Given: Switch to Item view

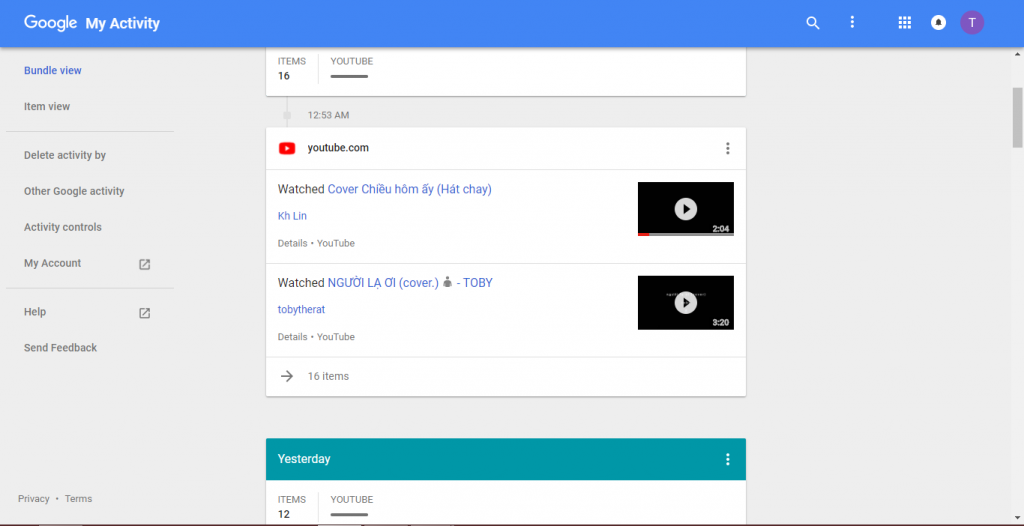Looking at the screenshot, I should [x=47, y=107].
